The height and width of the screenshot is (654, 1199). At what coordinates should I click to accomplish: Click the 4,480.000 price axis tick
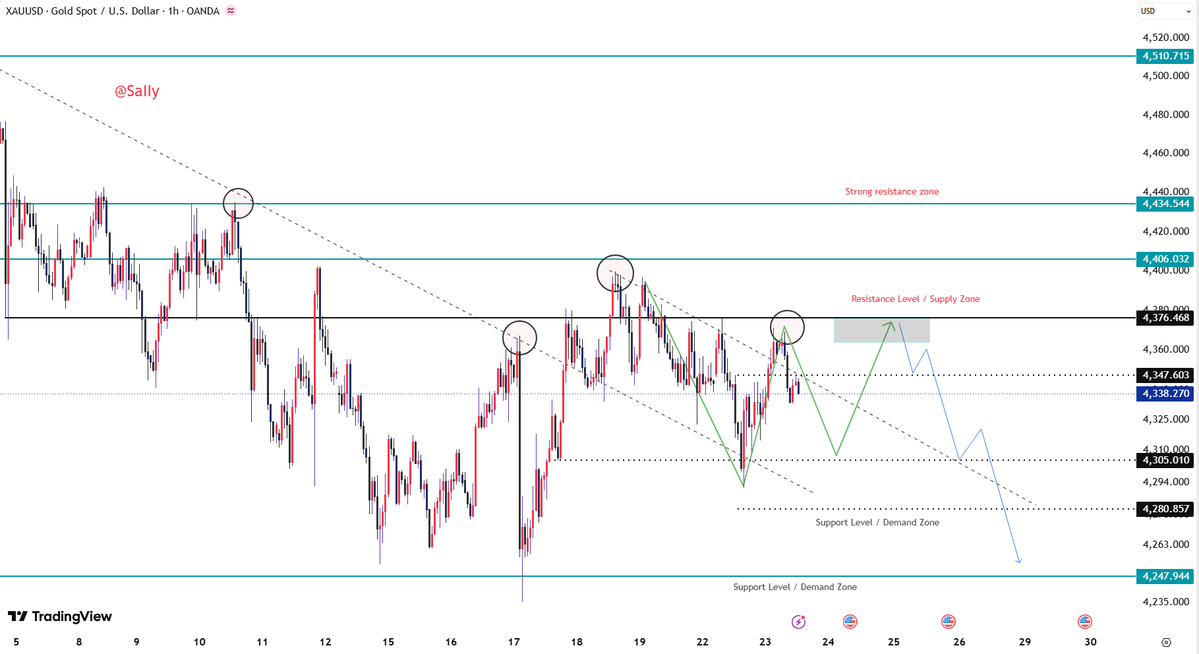coord(1165,114)
